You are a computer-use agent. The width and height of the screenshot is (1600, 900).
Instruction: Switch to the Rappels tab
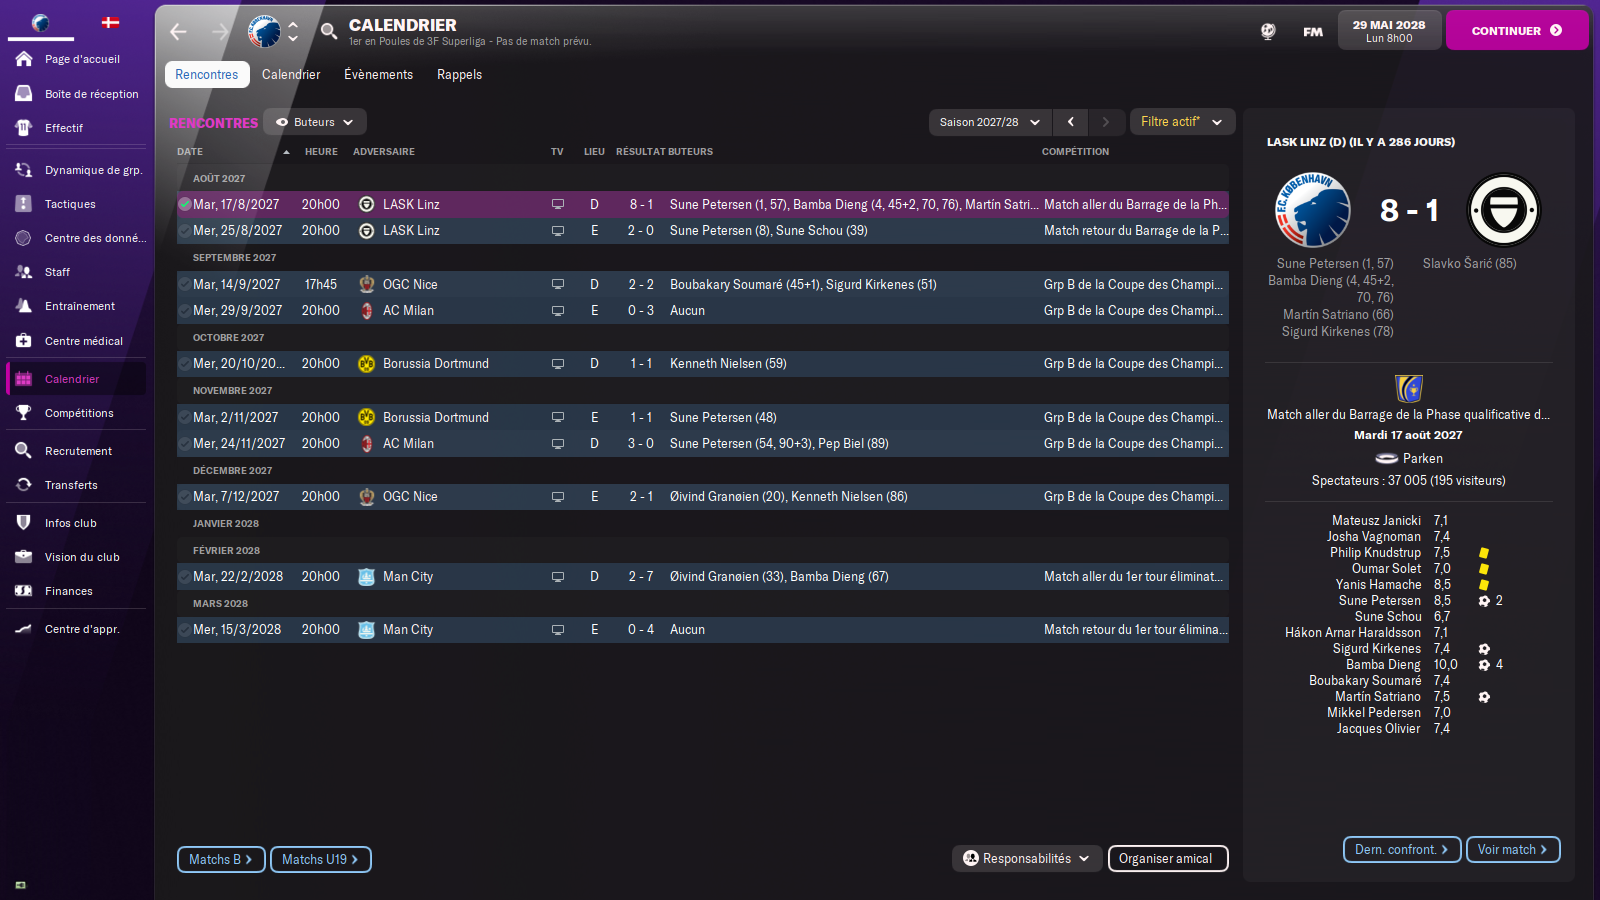pos(459,75)
